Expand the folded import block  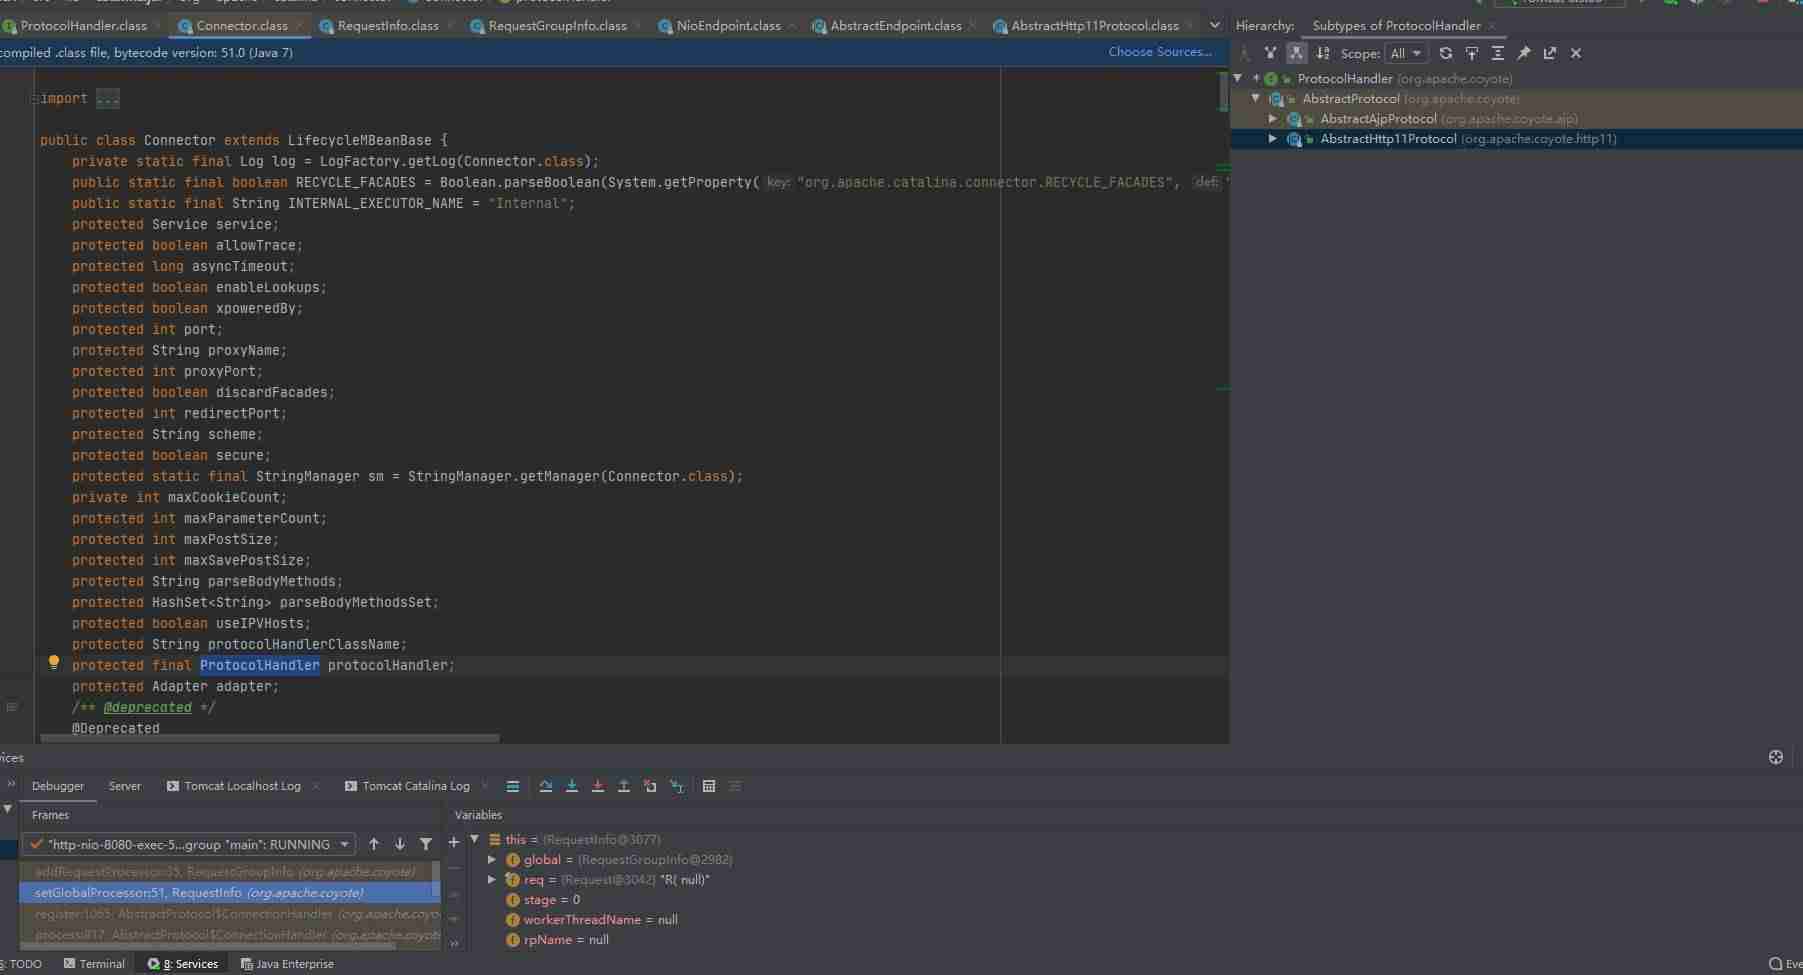(x=108, y=98)
